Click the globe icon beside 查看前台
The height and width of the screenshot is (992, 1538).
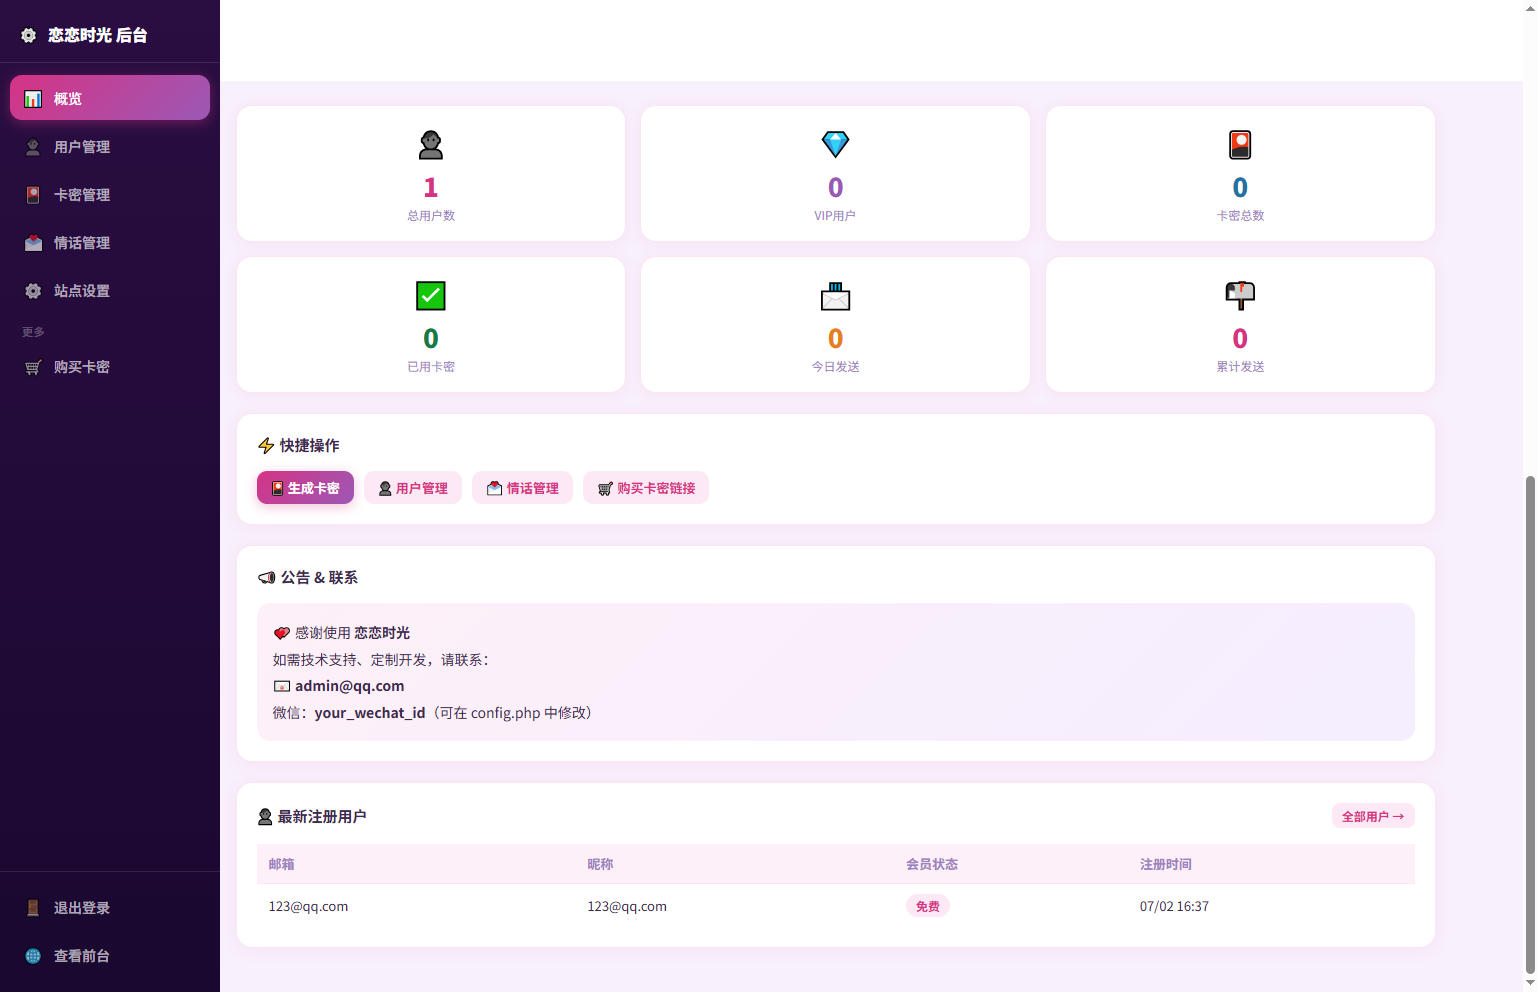(x=33, y=956)
